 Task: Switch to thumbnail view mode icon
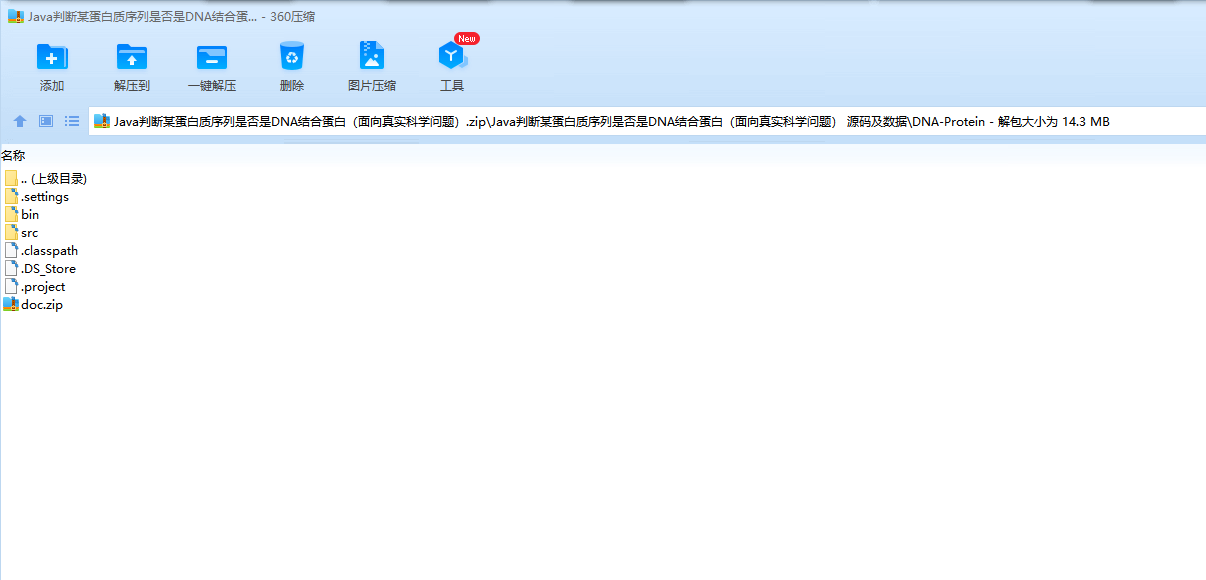(x=46, y=121)
